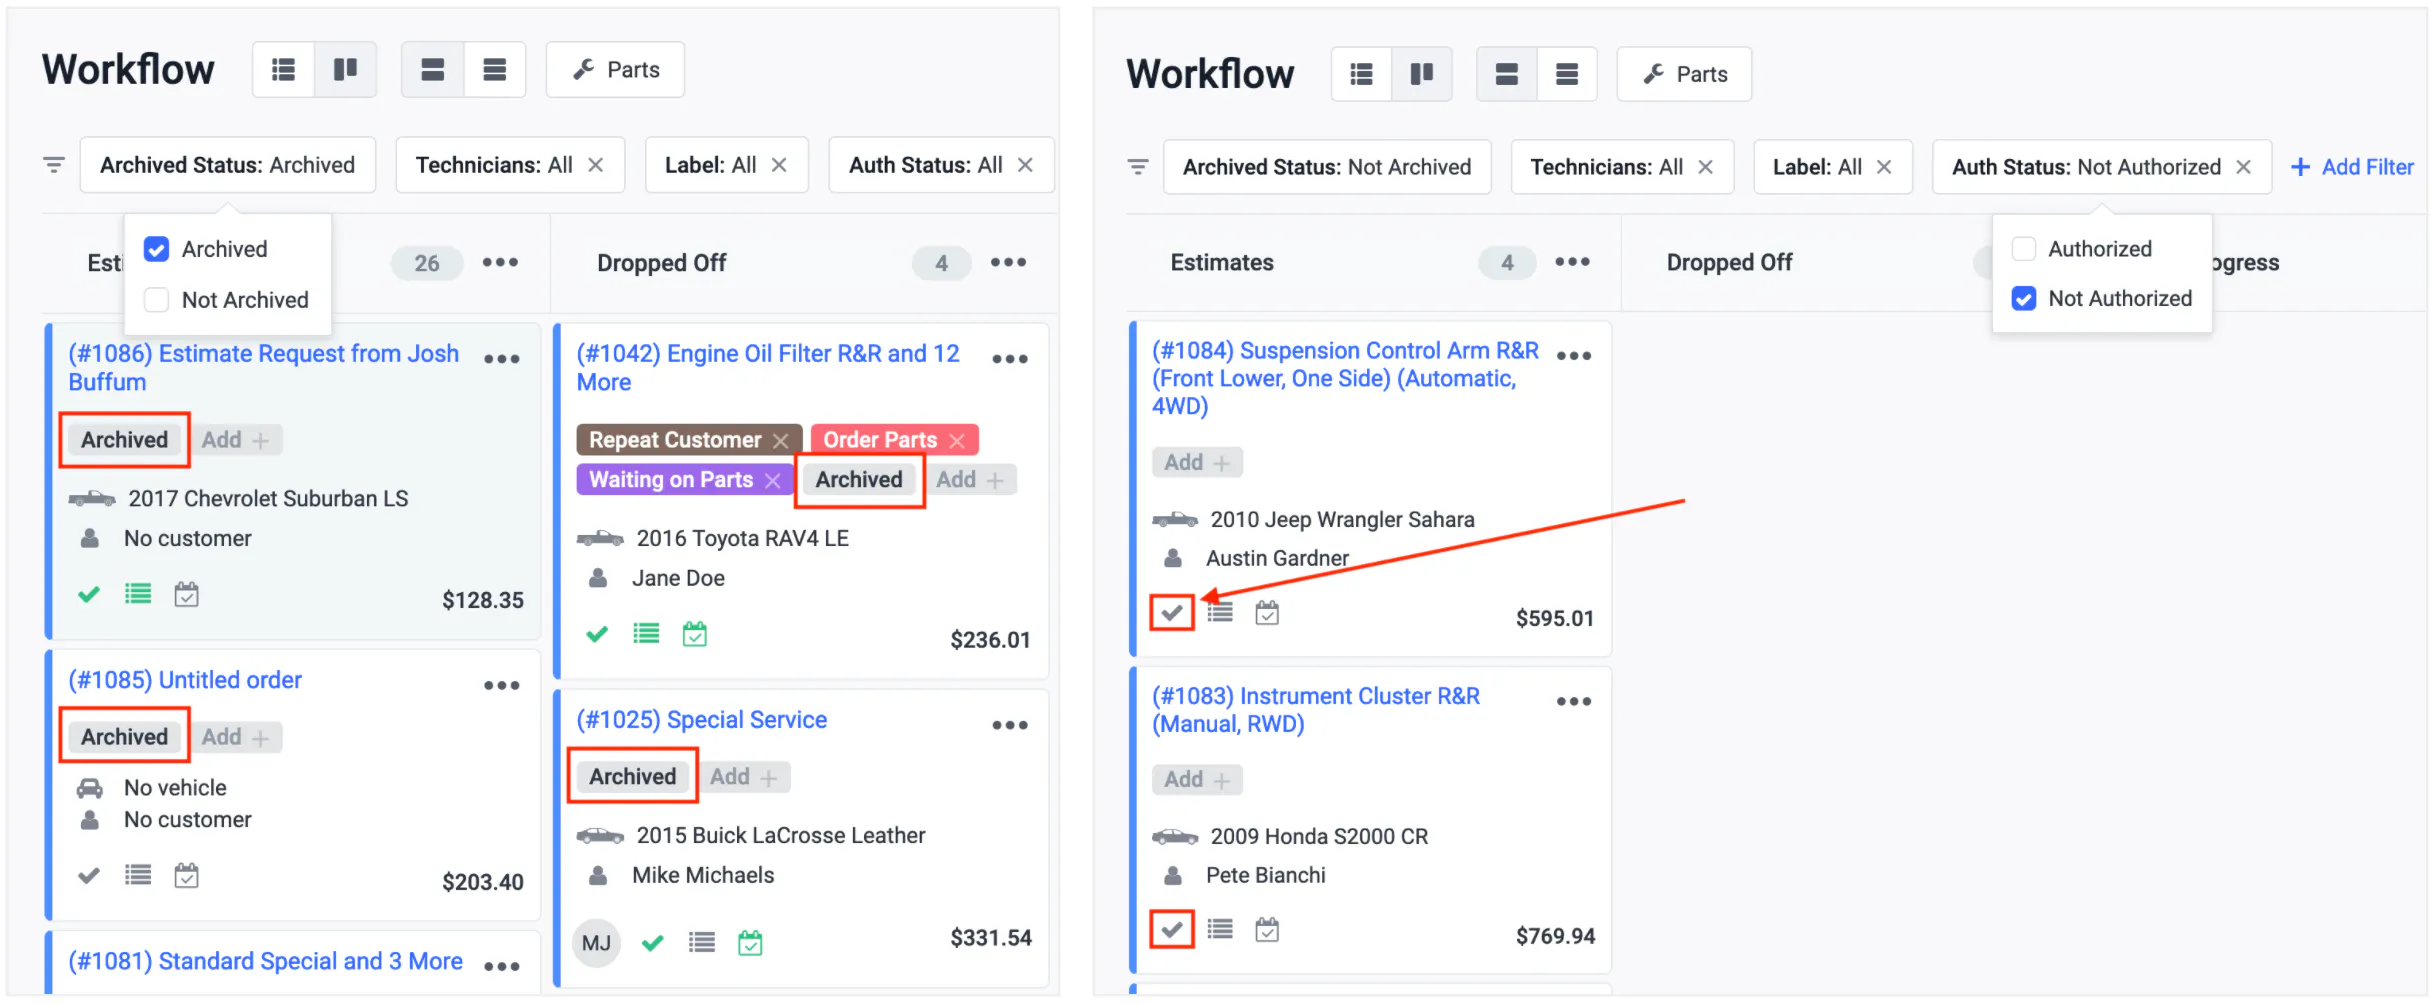This screenshot has height=1004, width=2432.
Task: Switch to list view in right Workflow panel
Action: [1362, 74]
